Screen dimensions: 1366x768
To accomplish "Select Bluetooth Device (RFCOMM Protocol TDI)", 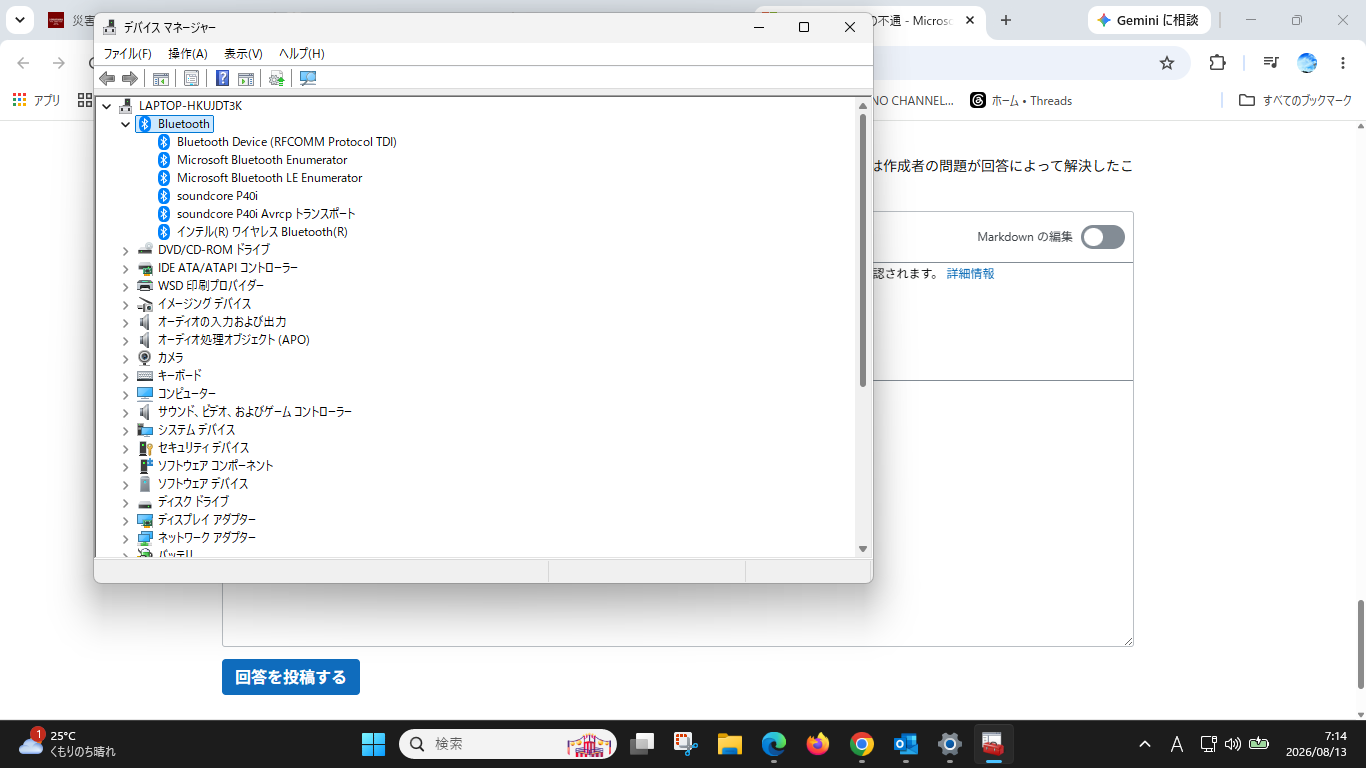I will tap(286, 142).
